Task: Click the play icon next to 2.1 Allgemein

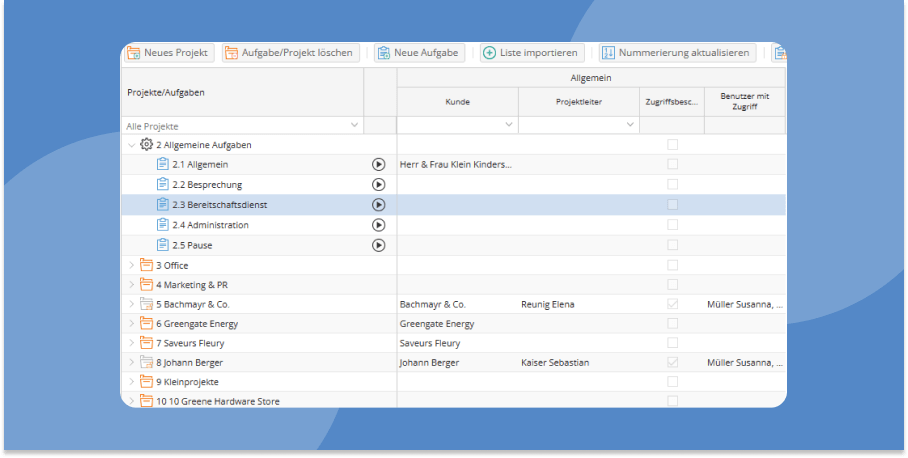Action: click(378, 164)
